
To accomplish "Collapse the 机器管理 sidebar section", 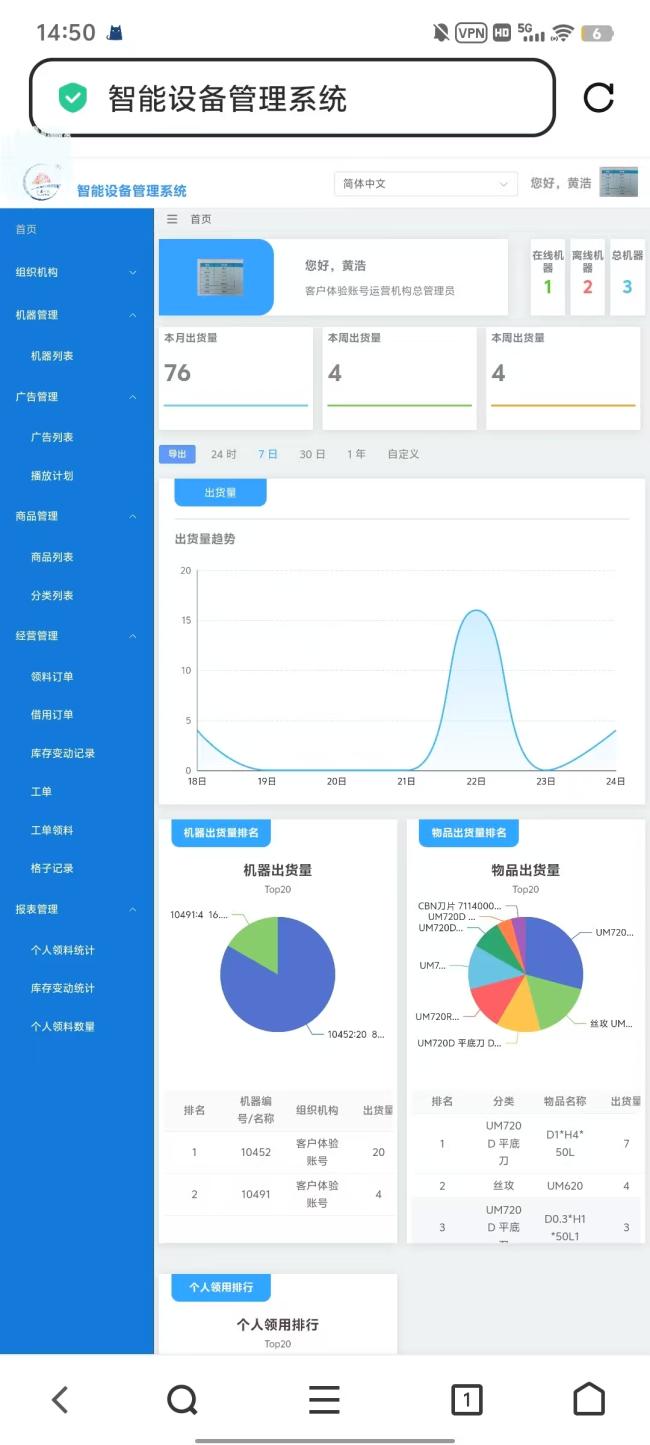I will [76, 315].
